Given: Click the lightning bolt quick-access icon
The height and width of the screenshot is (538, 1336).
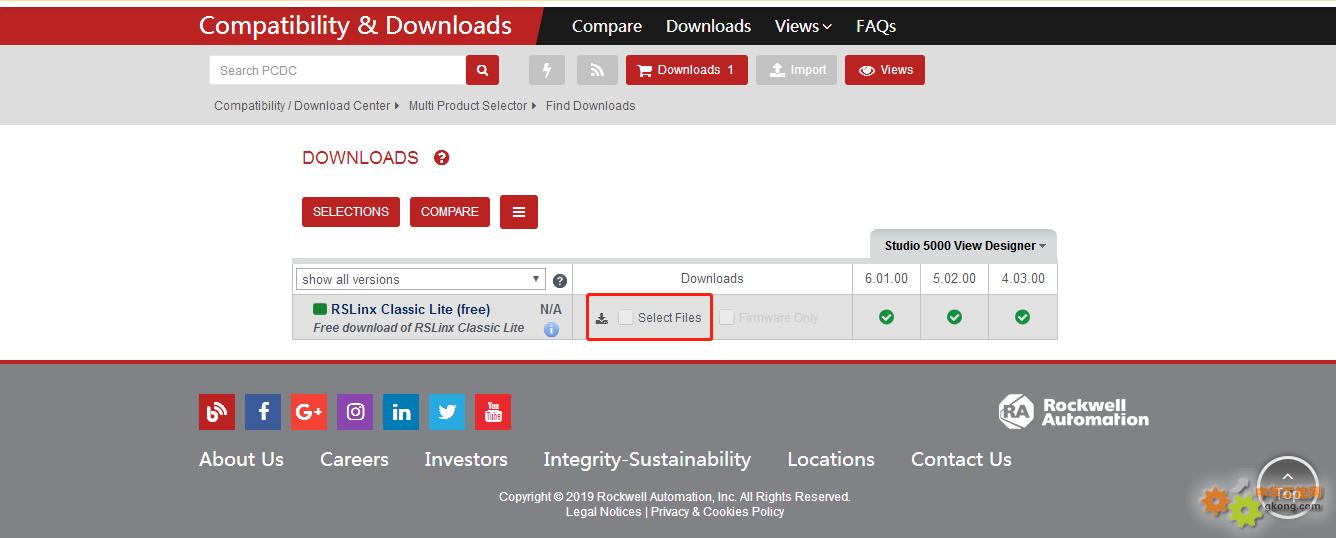Looking at the screenshot, I should pyautogui.click(x=546, y=70).
